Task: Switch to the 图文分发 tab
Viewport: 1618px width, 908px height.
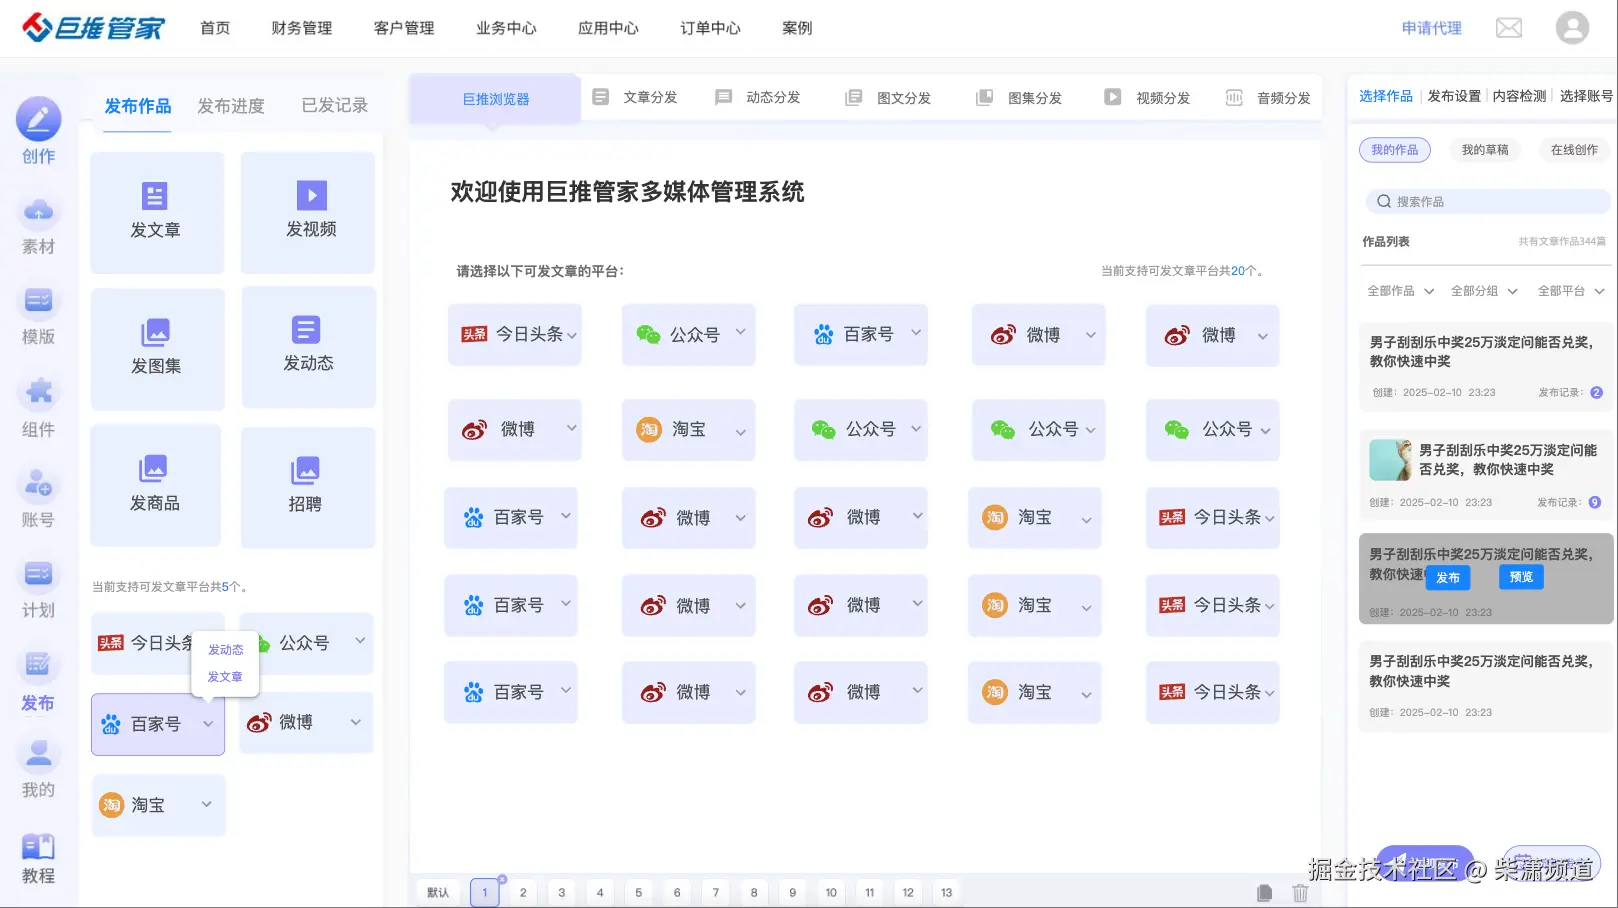Action: coord(888,98)
